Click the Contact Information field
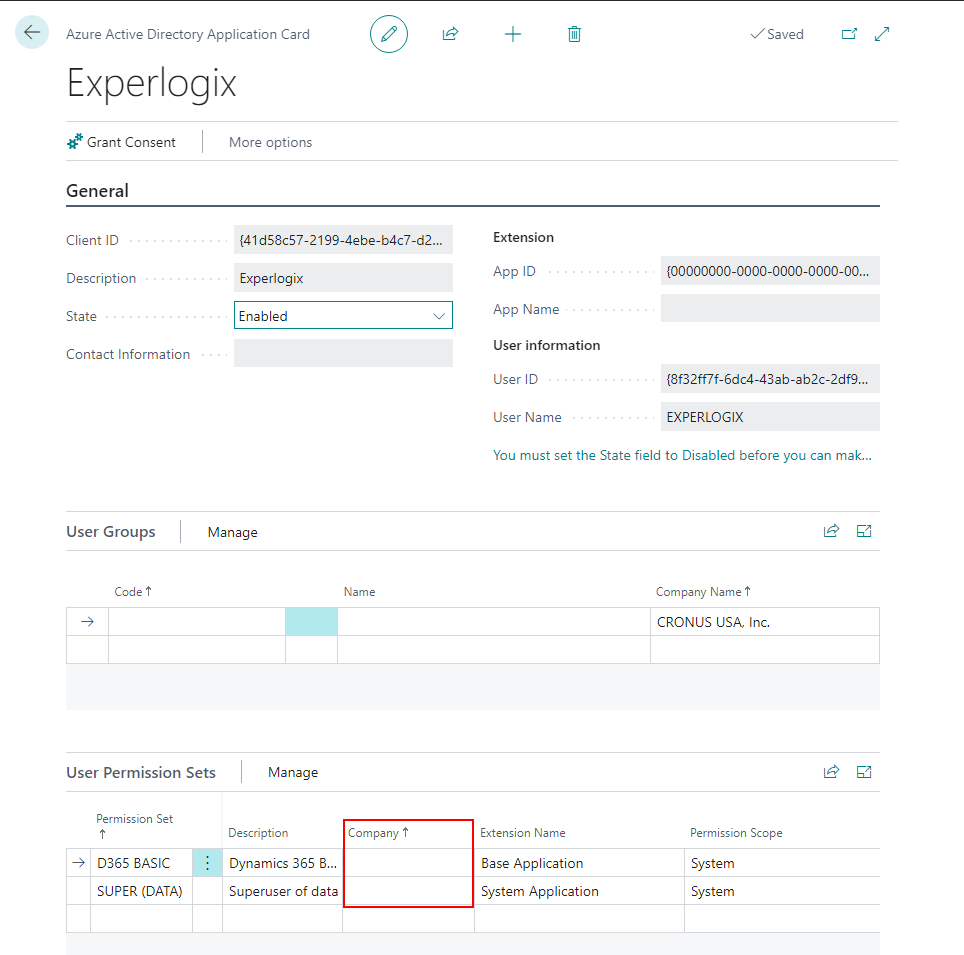 pos(343,354)
